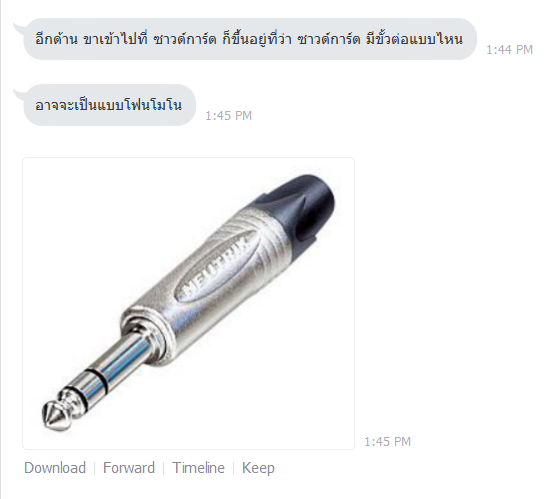Click the separator between Download and Forward
This screenshot has height=499, width=559.
point(94,468)
